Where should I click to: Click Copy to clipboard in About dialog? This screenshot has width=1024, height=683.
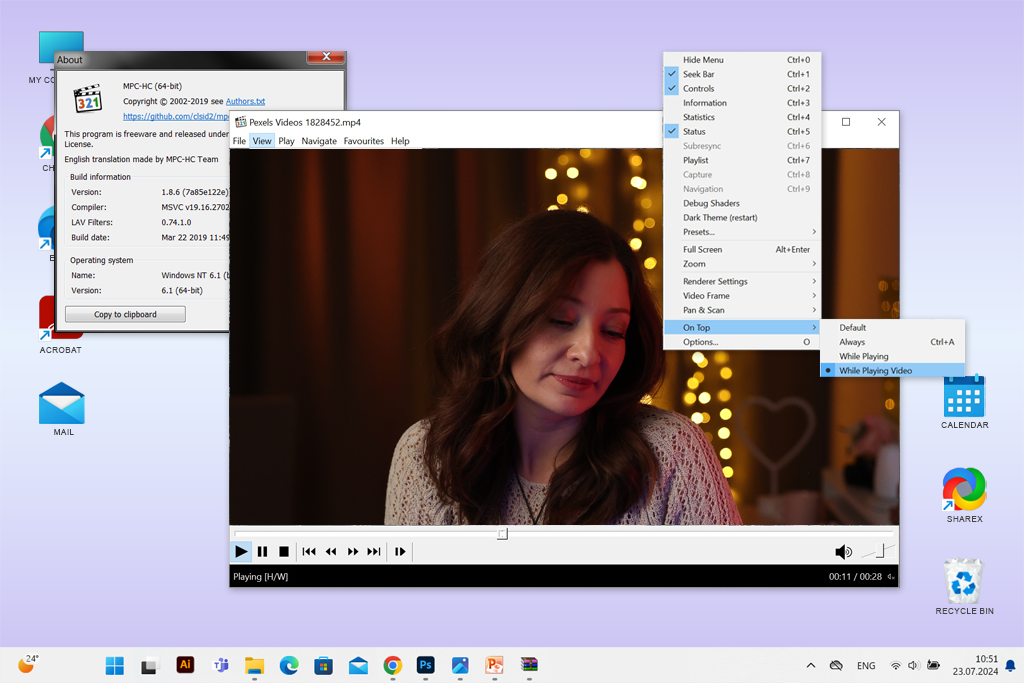(125, 314)
